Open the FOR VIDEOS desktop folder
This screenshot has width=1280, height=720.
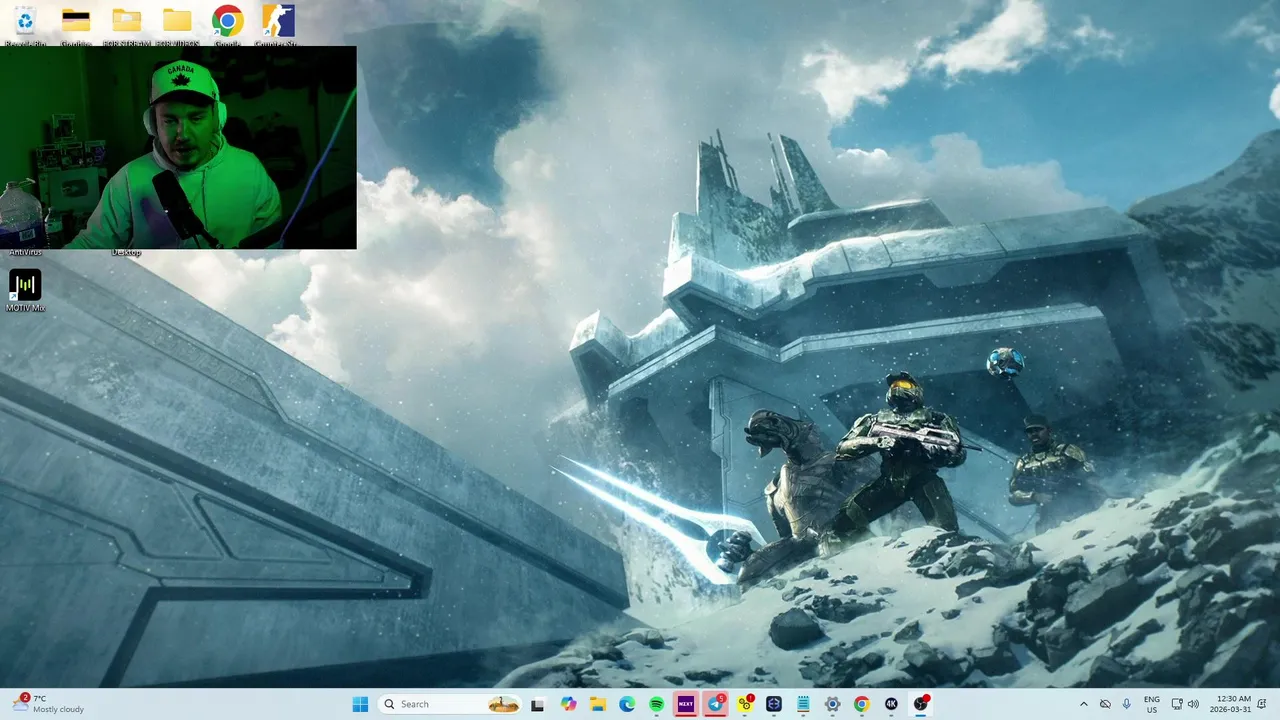(177, 23)
